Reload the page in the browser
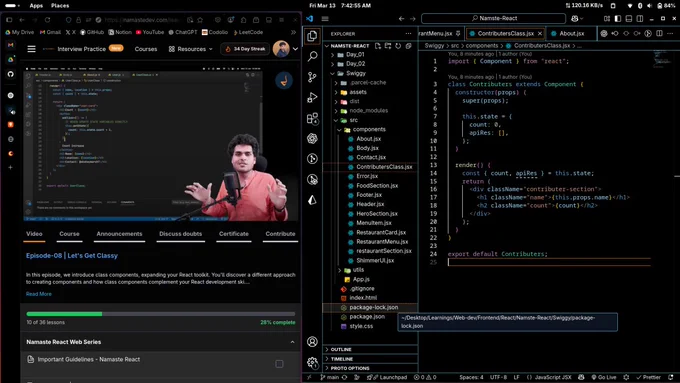The width and height of the screenshot is (680, 383). (x=47, y=20)
